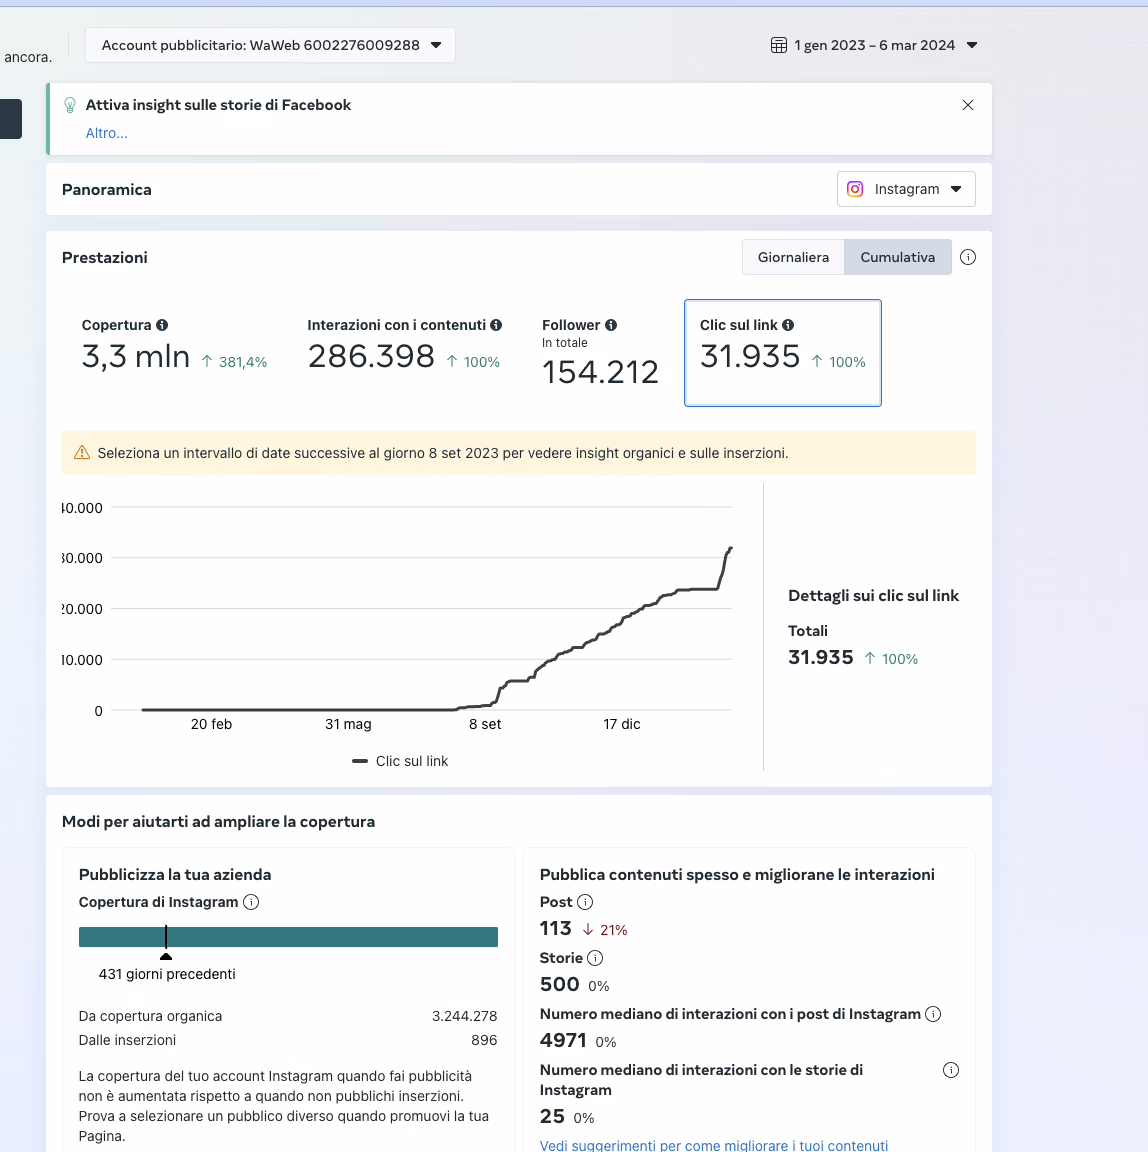The image size is (1148, 1152).
Task: Open info for Numero mediano di interazioni storie
Action: pos(950,1069)
